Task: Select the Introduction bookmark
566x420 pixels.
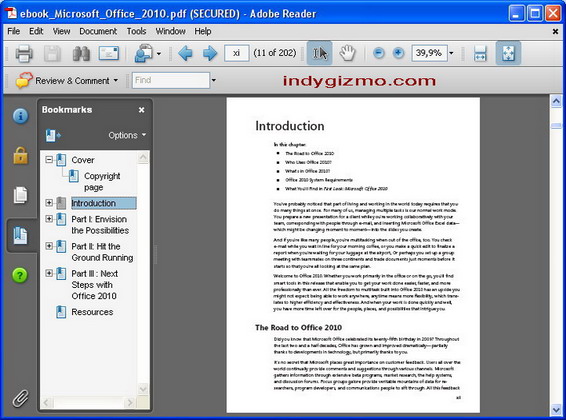Action: point(104,203)
